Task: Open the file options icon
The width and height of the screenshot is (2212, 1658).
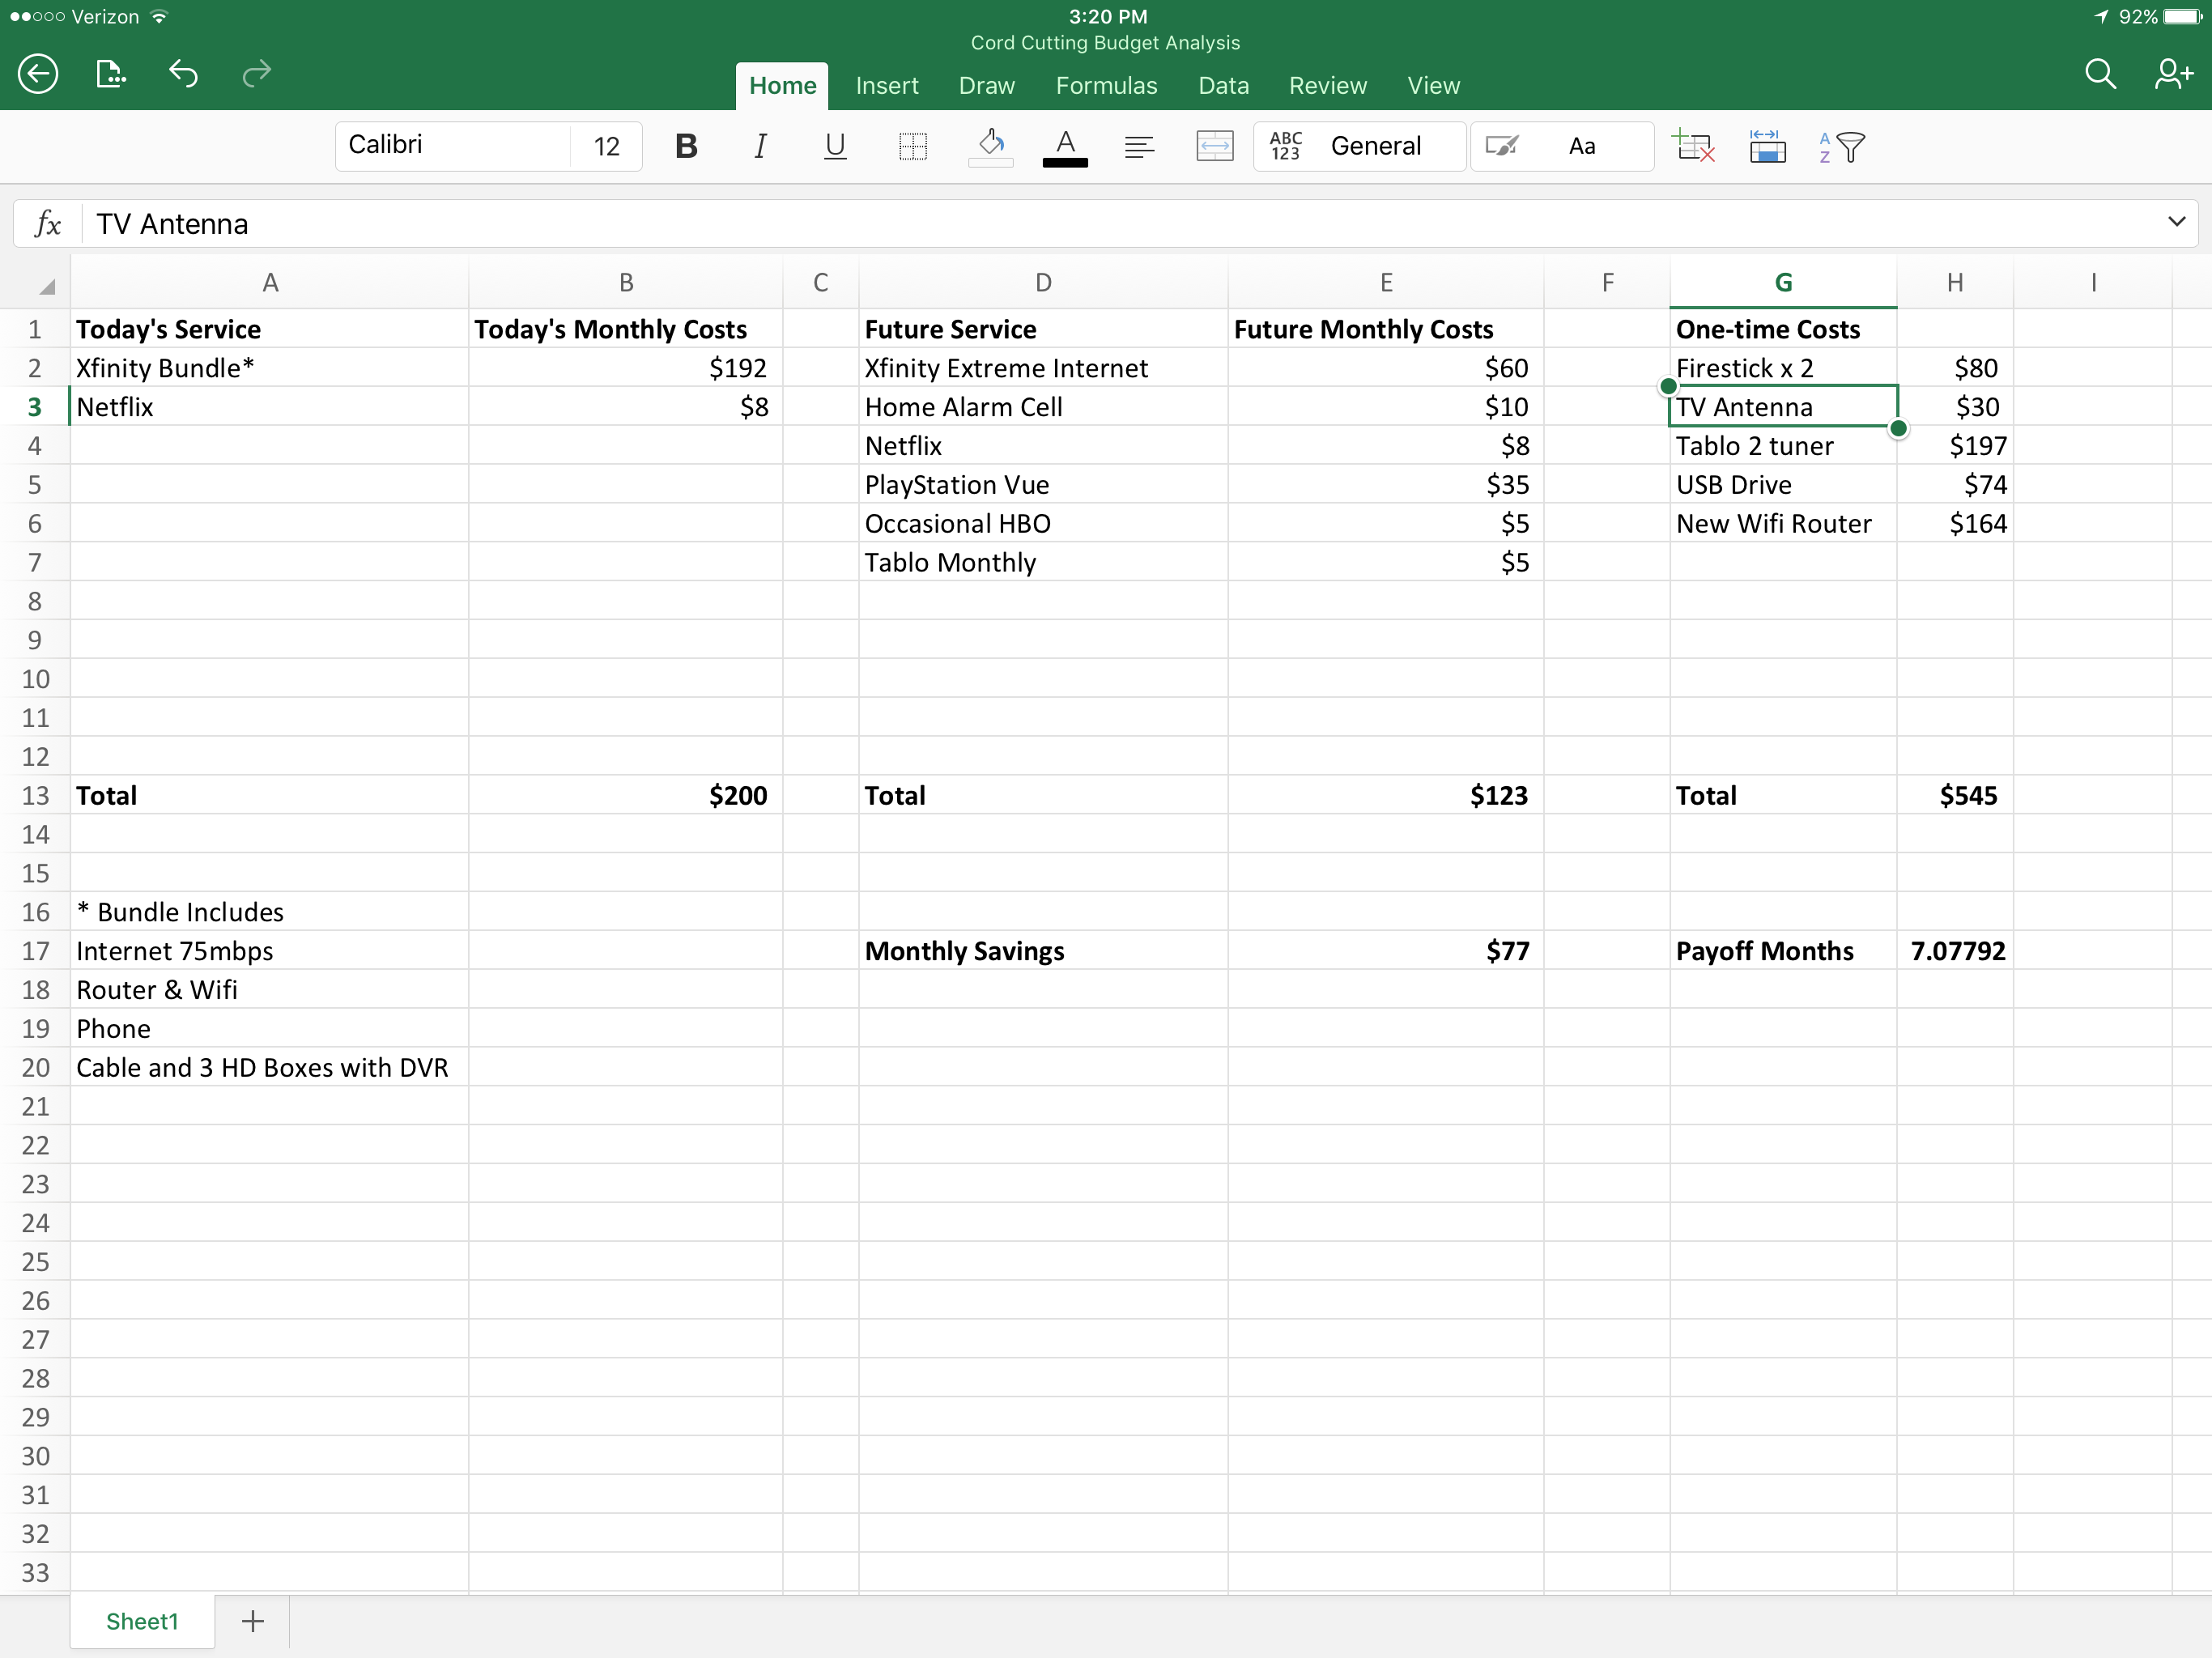Action: [110, 74]
